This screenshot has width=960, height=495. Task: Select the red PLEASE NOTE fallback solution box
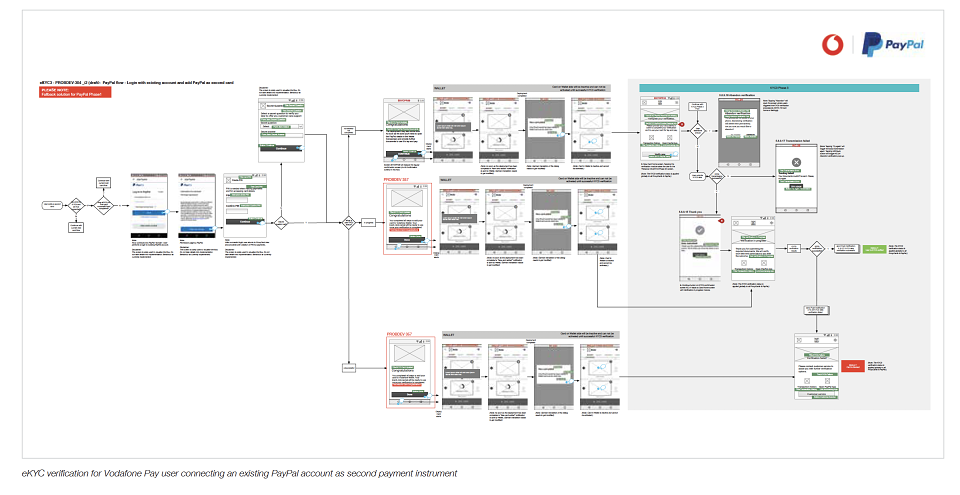point(75,92)
